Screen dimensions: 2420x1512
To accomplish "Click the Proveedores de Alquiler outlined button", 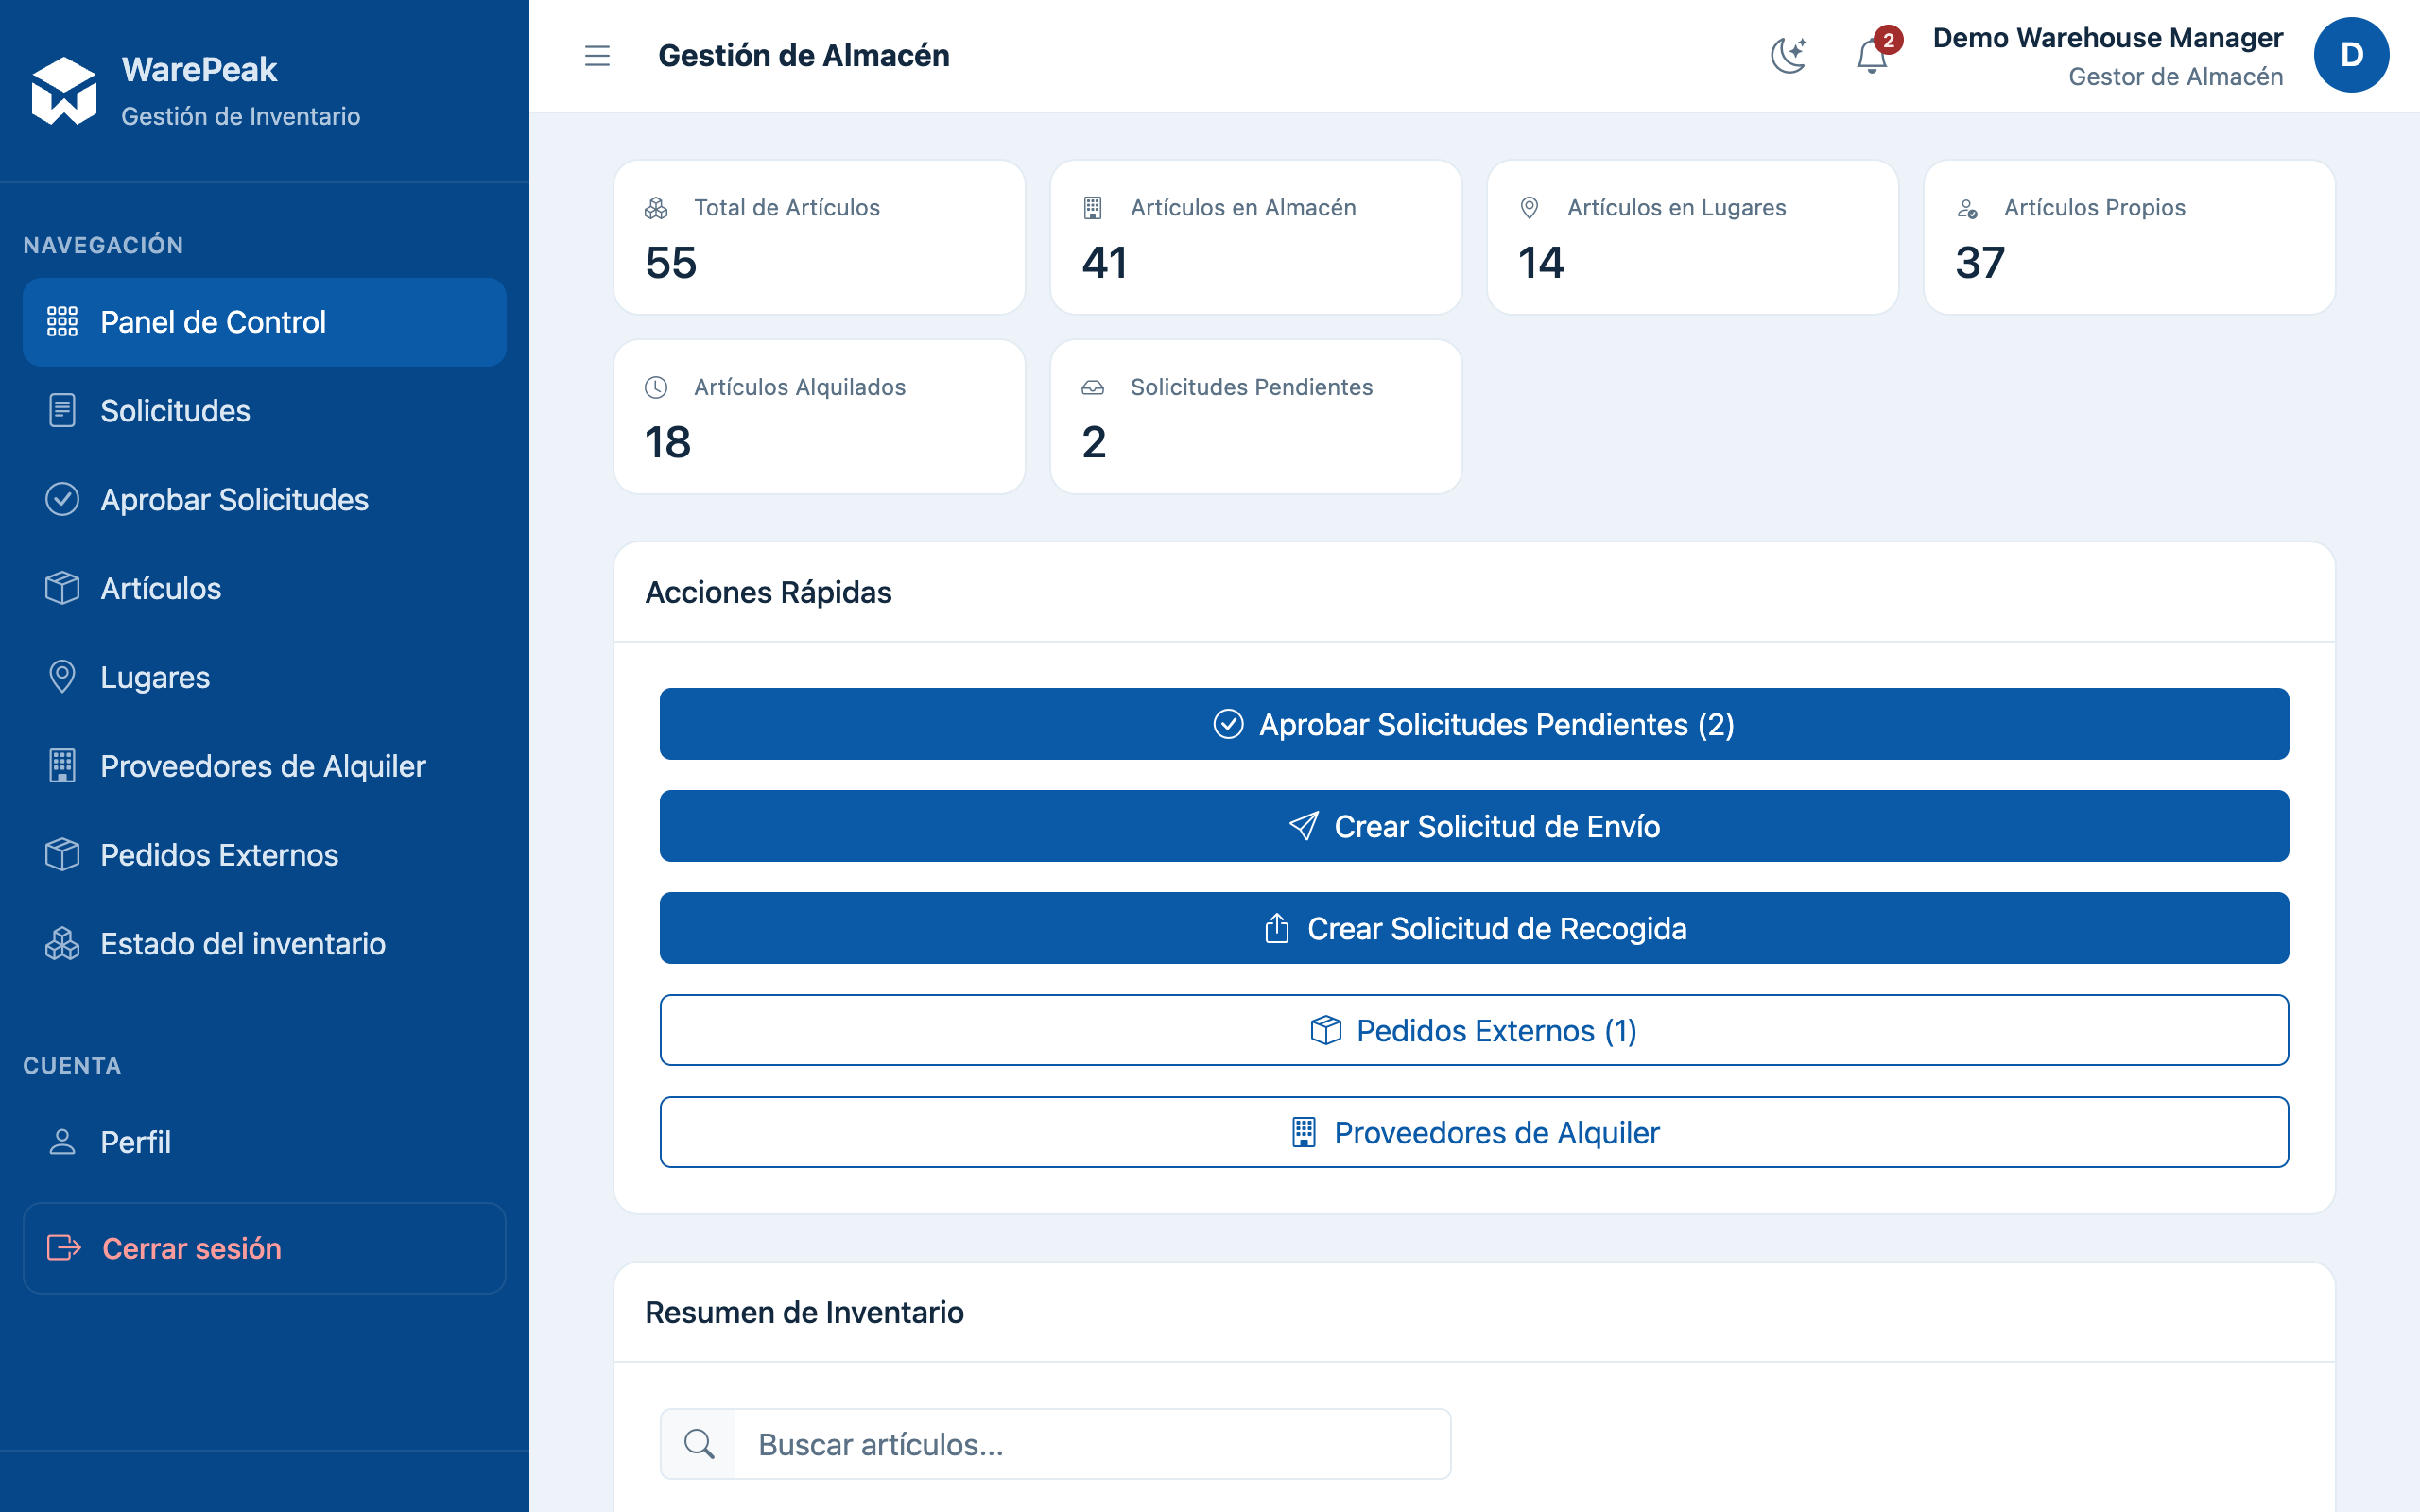I will pos(1474,1132).
